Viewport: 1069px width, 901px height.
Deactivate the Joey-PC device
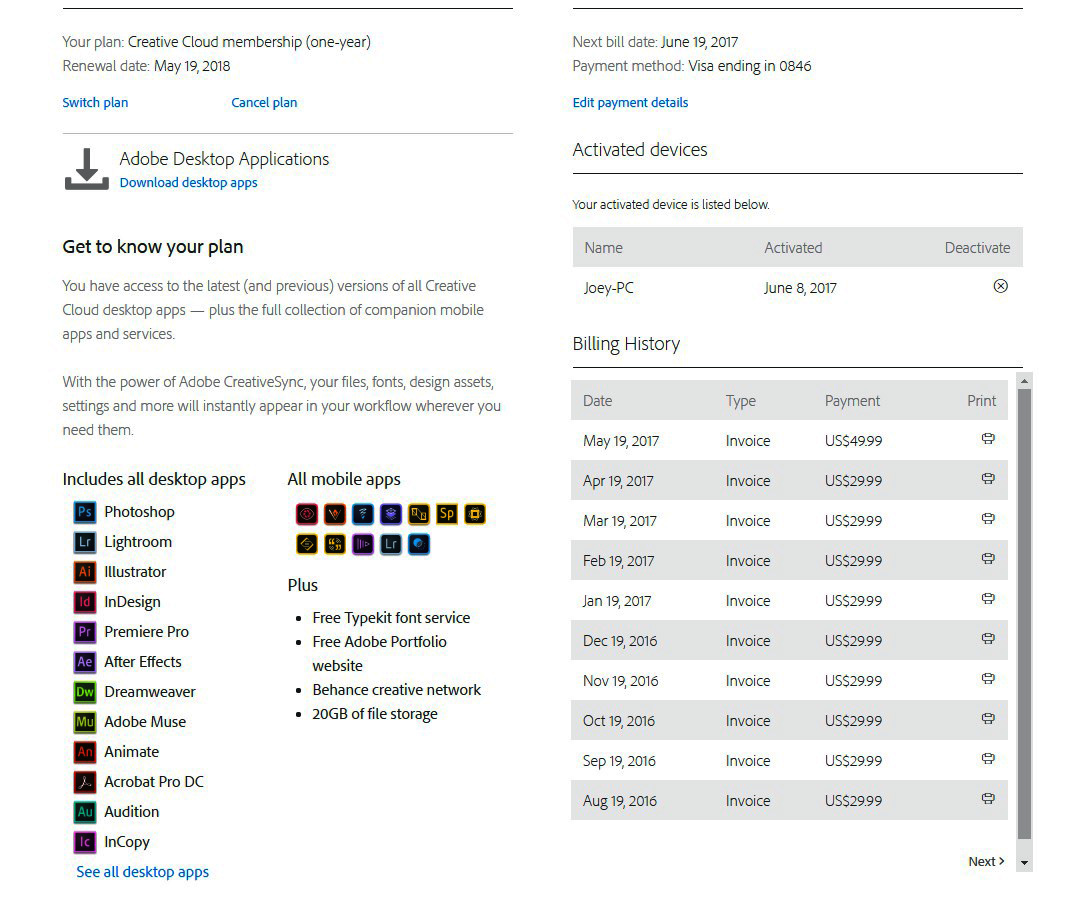(1000, 286)
